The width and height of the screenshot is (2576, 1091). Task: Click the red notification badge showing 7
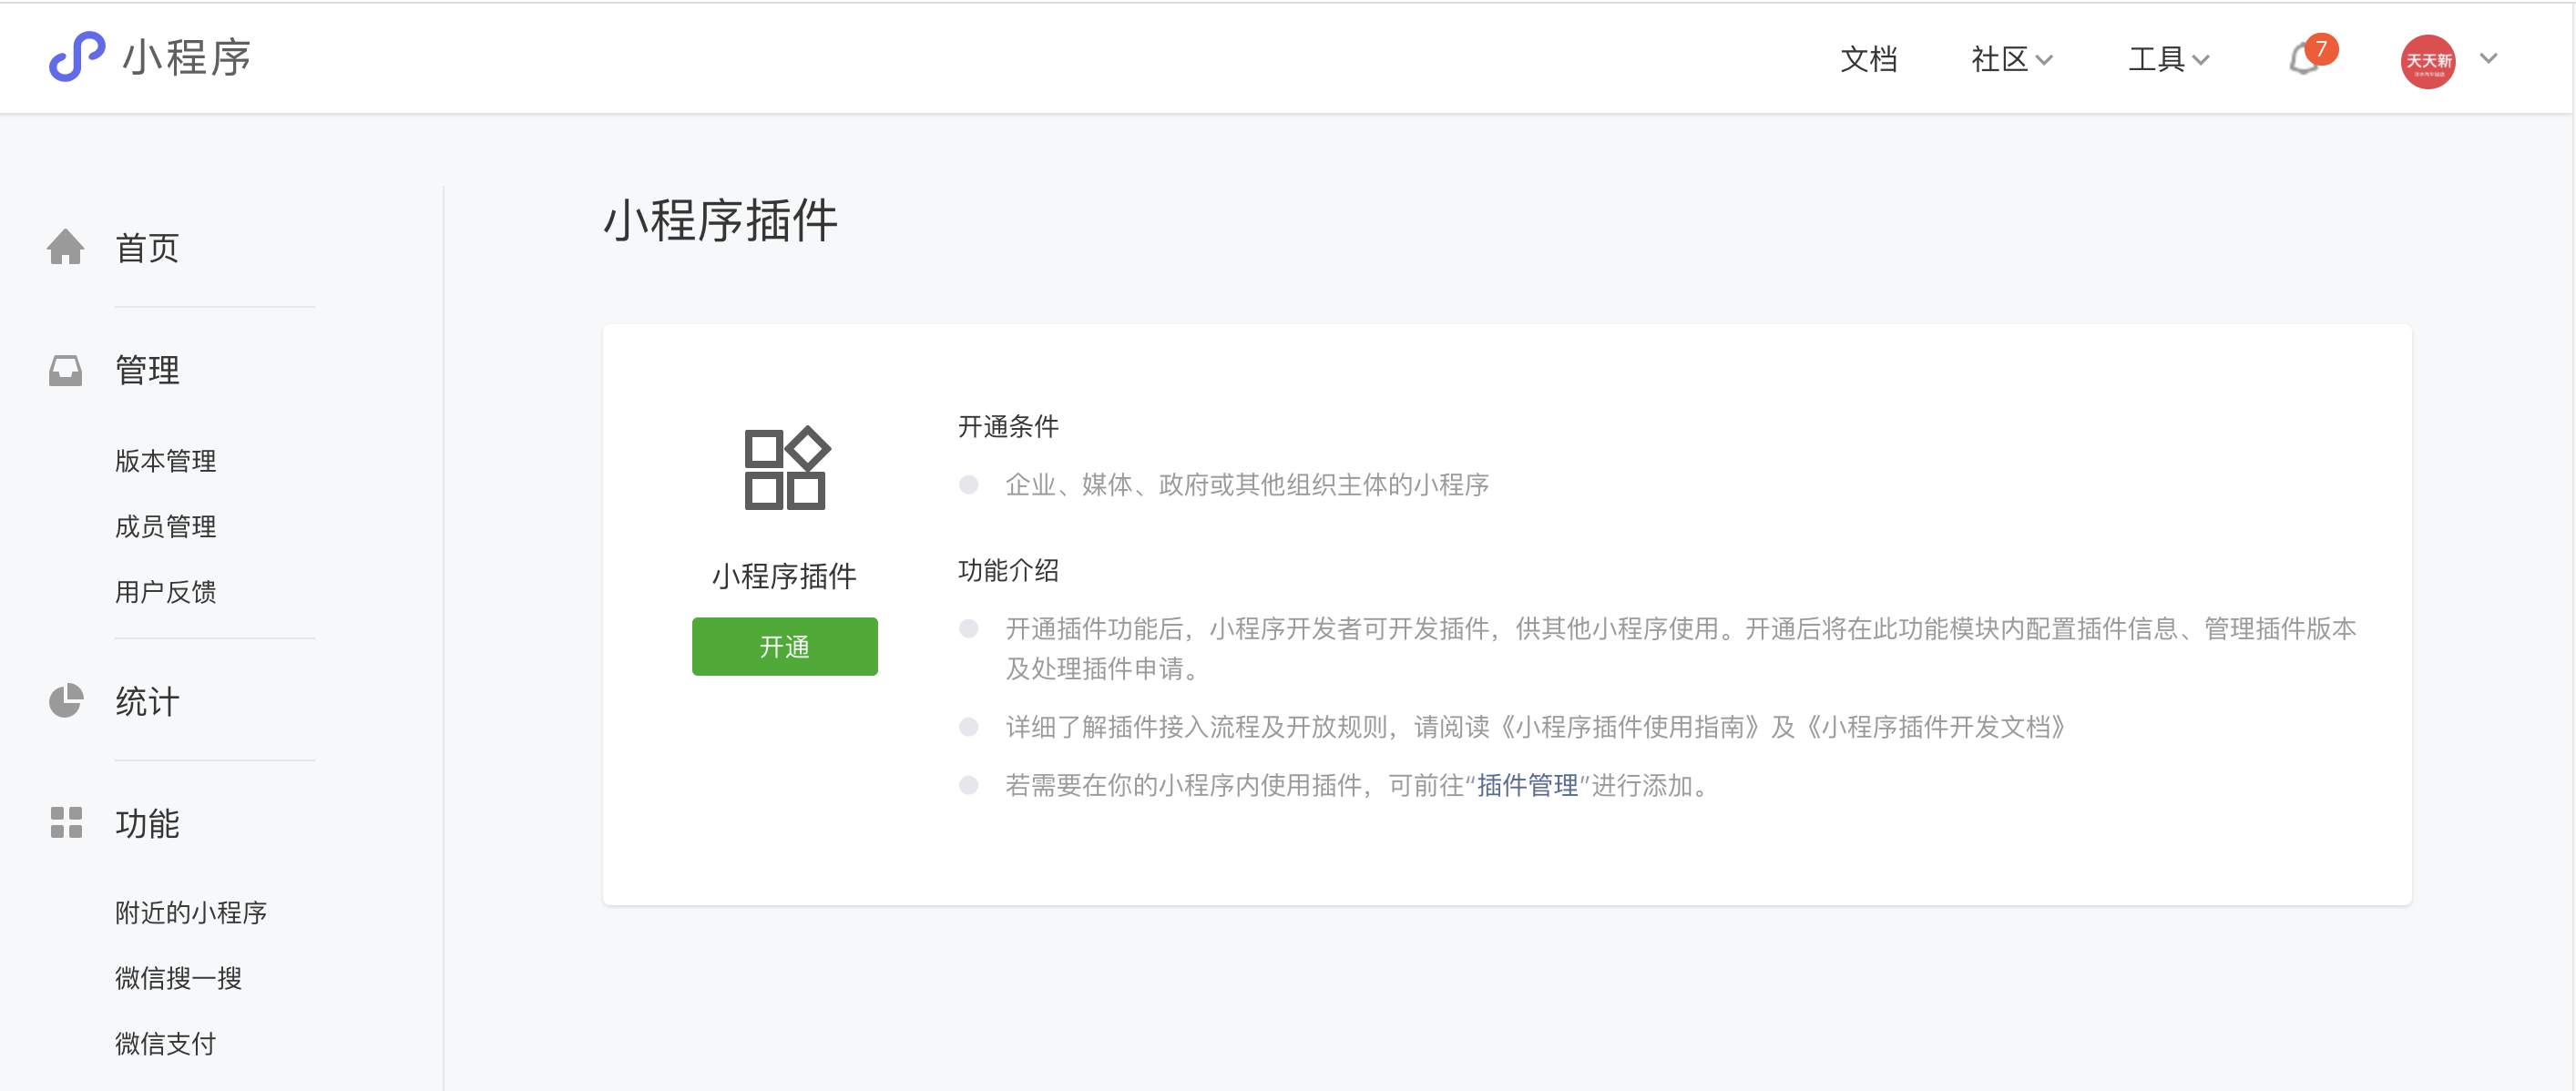(x=2323, y=47)
